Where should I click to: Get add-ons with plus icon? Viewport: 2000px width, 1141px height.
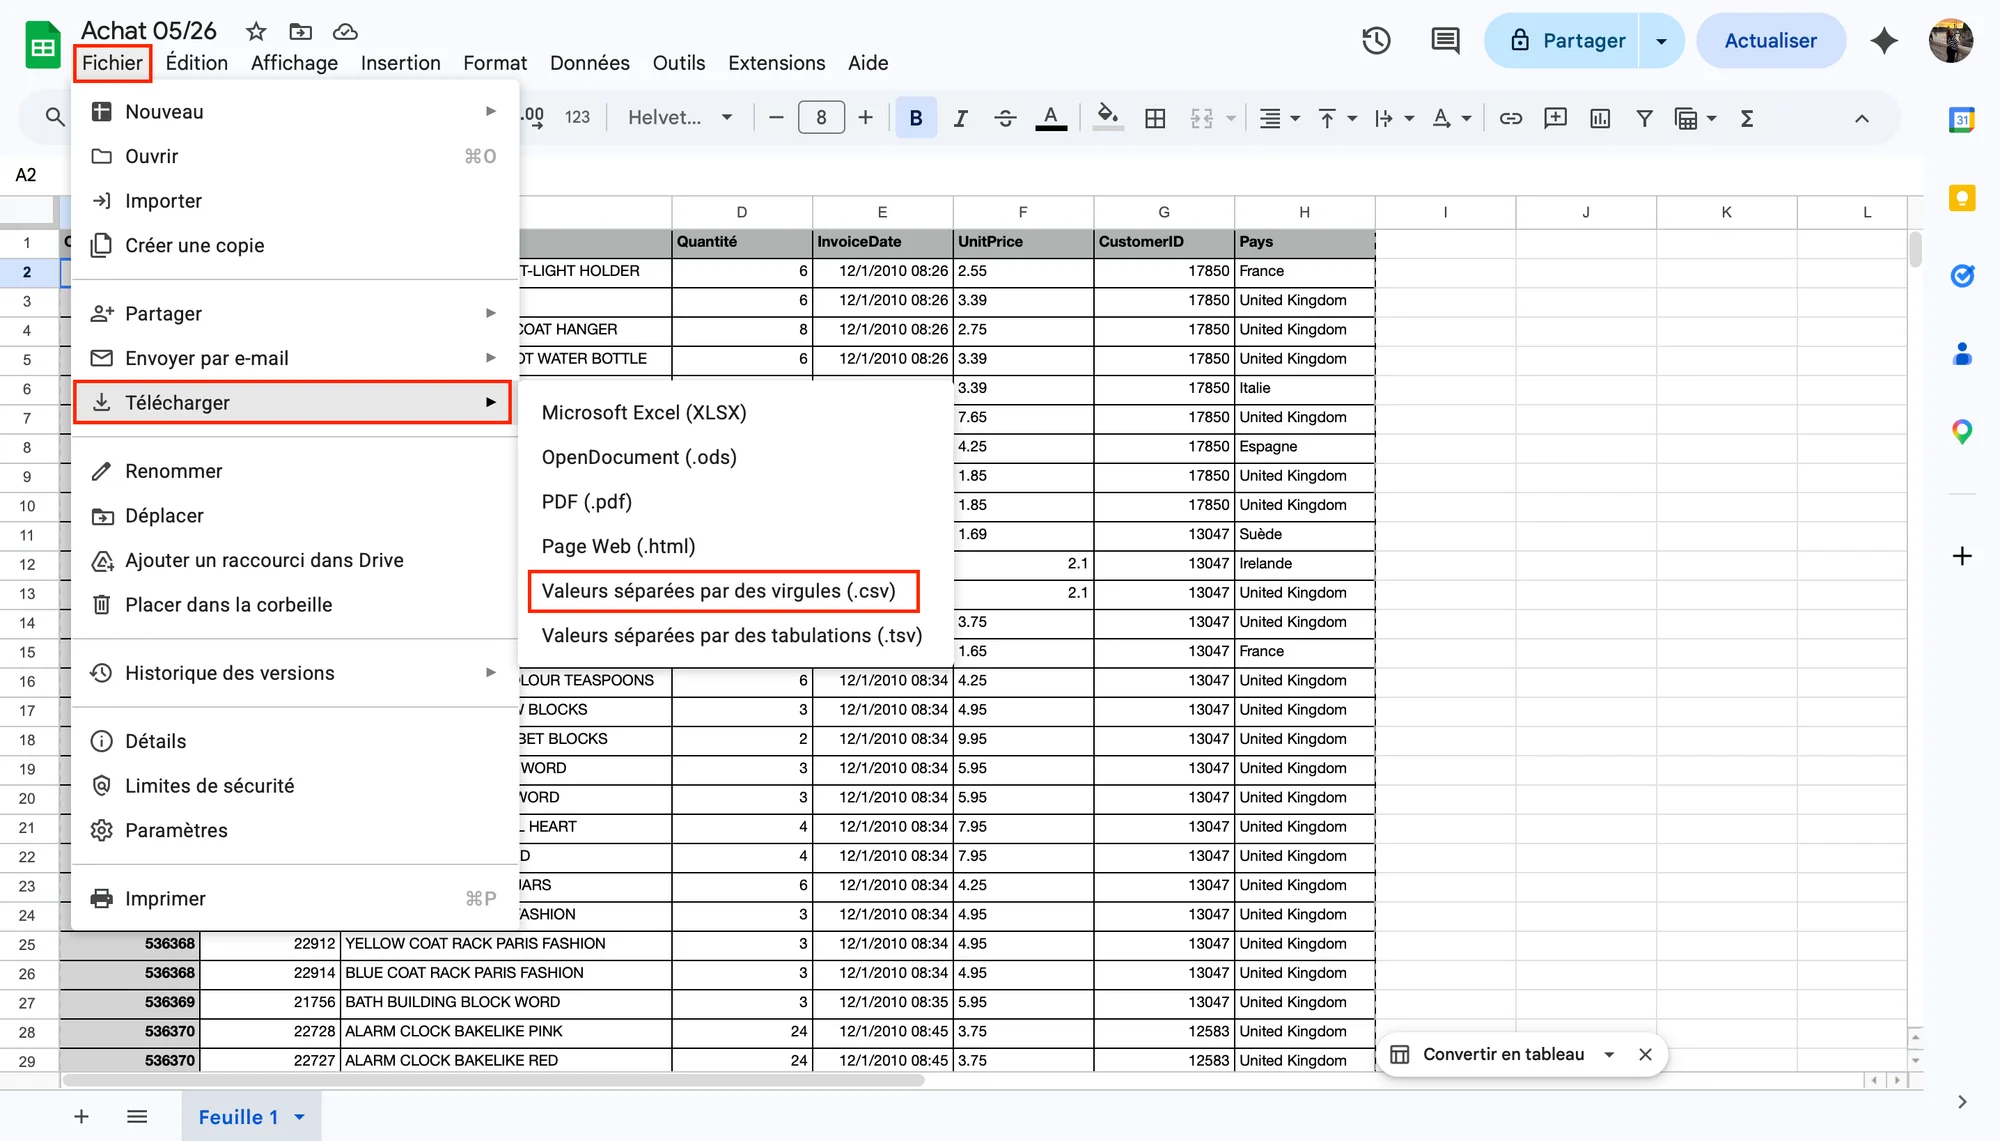[x=1962, y=556]
